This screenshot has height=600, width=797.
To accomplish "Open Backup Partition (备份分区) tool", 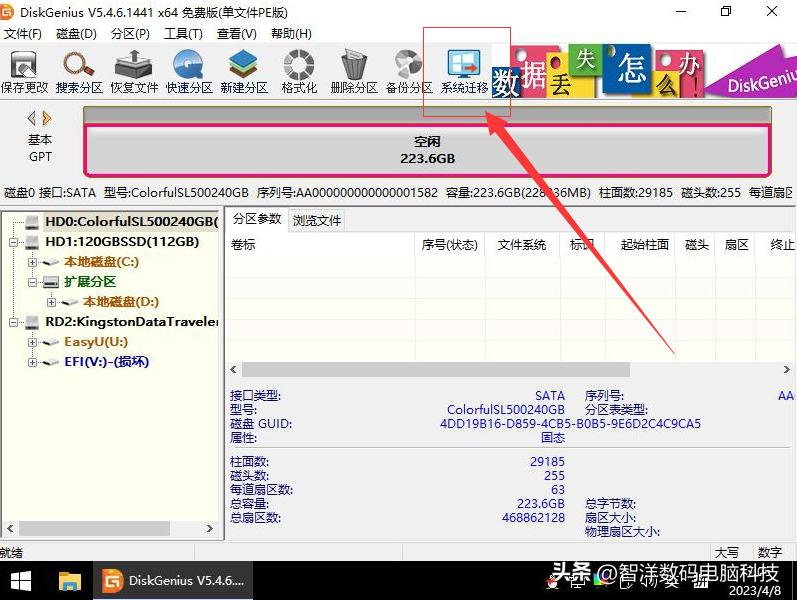I will click(x=409, y=72).
